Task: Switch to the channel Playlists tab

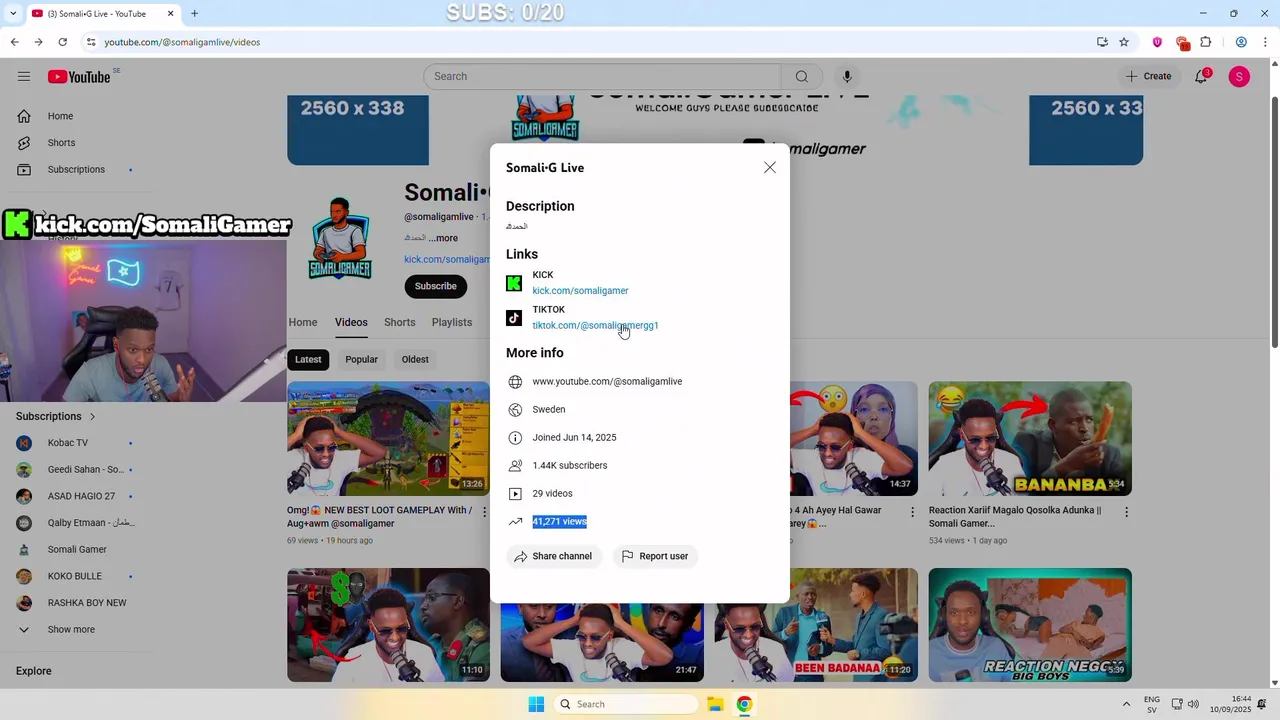Action: point(452,323)
